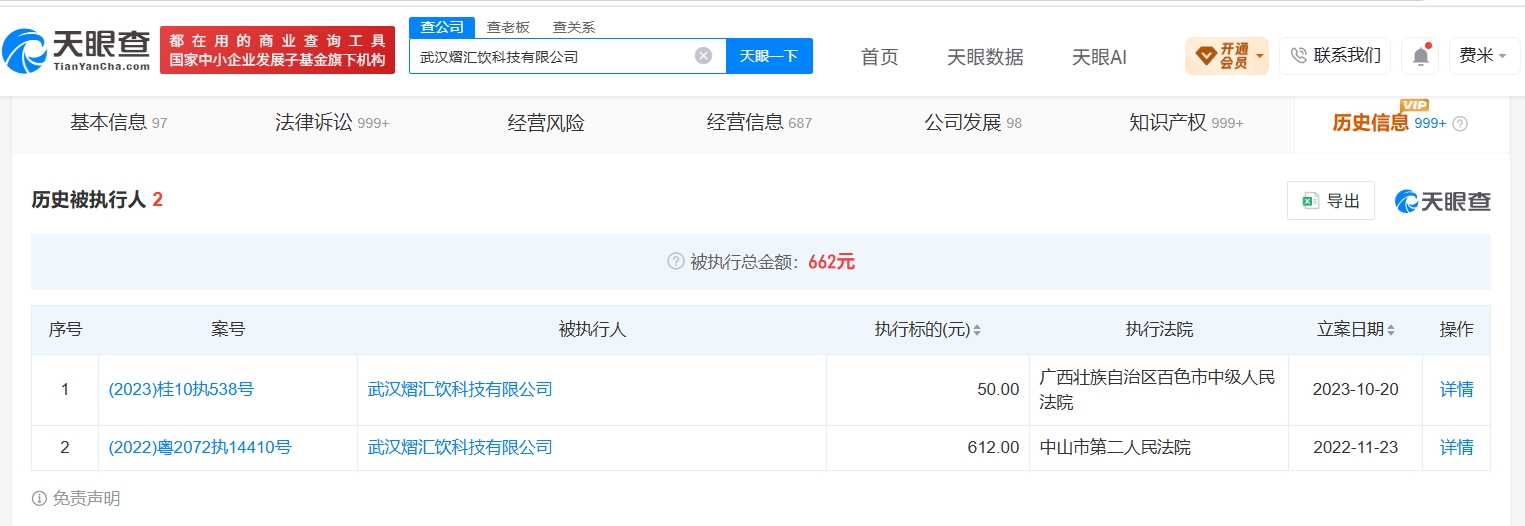
Task: Open 详情 for the 2023-10-20 case
Action: pos(1456,389)
